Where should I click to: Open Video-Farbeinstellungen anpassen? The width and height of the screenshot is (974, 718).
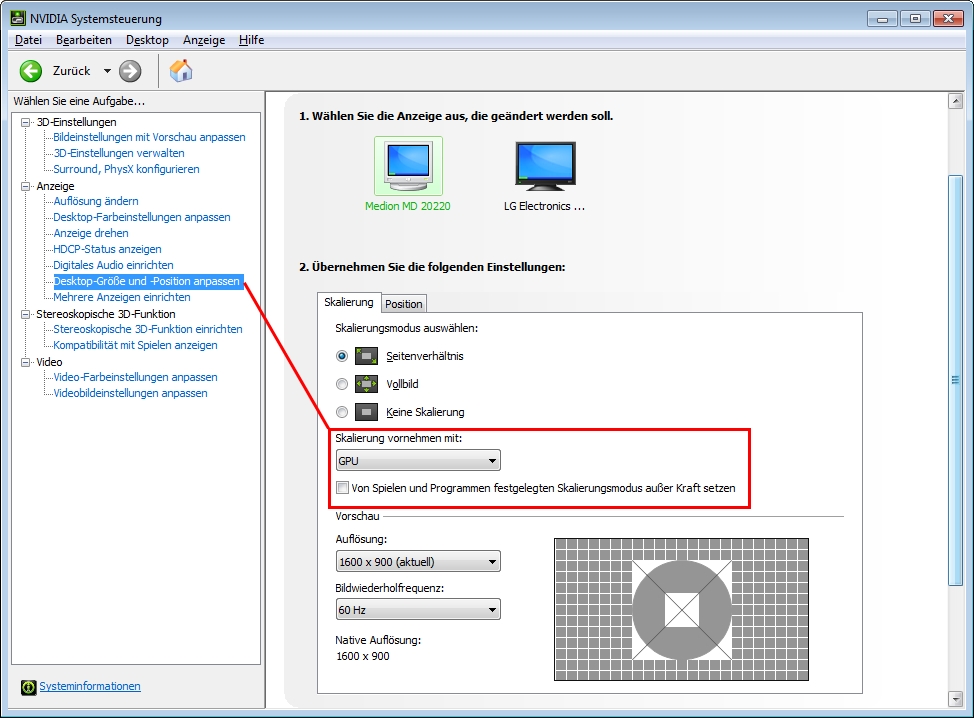(x=135, y=378)
